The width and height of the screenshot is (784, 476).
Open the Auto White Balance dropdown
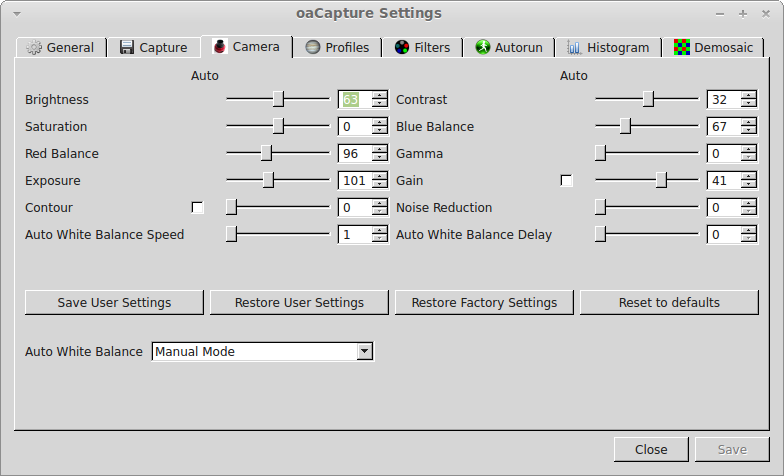(x=364, y=352)
